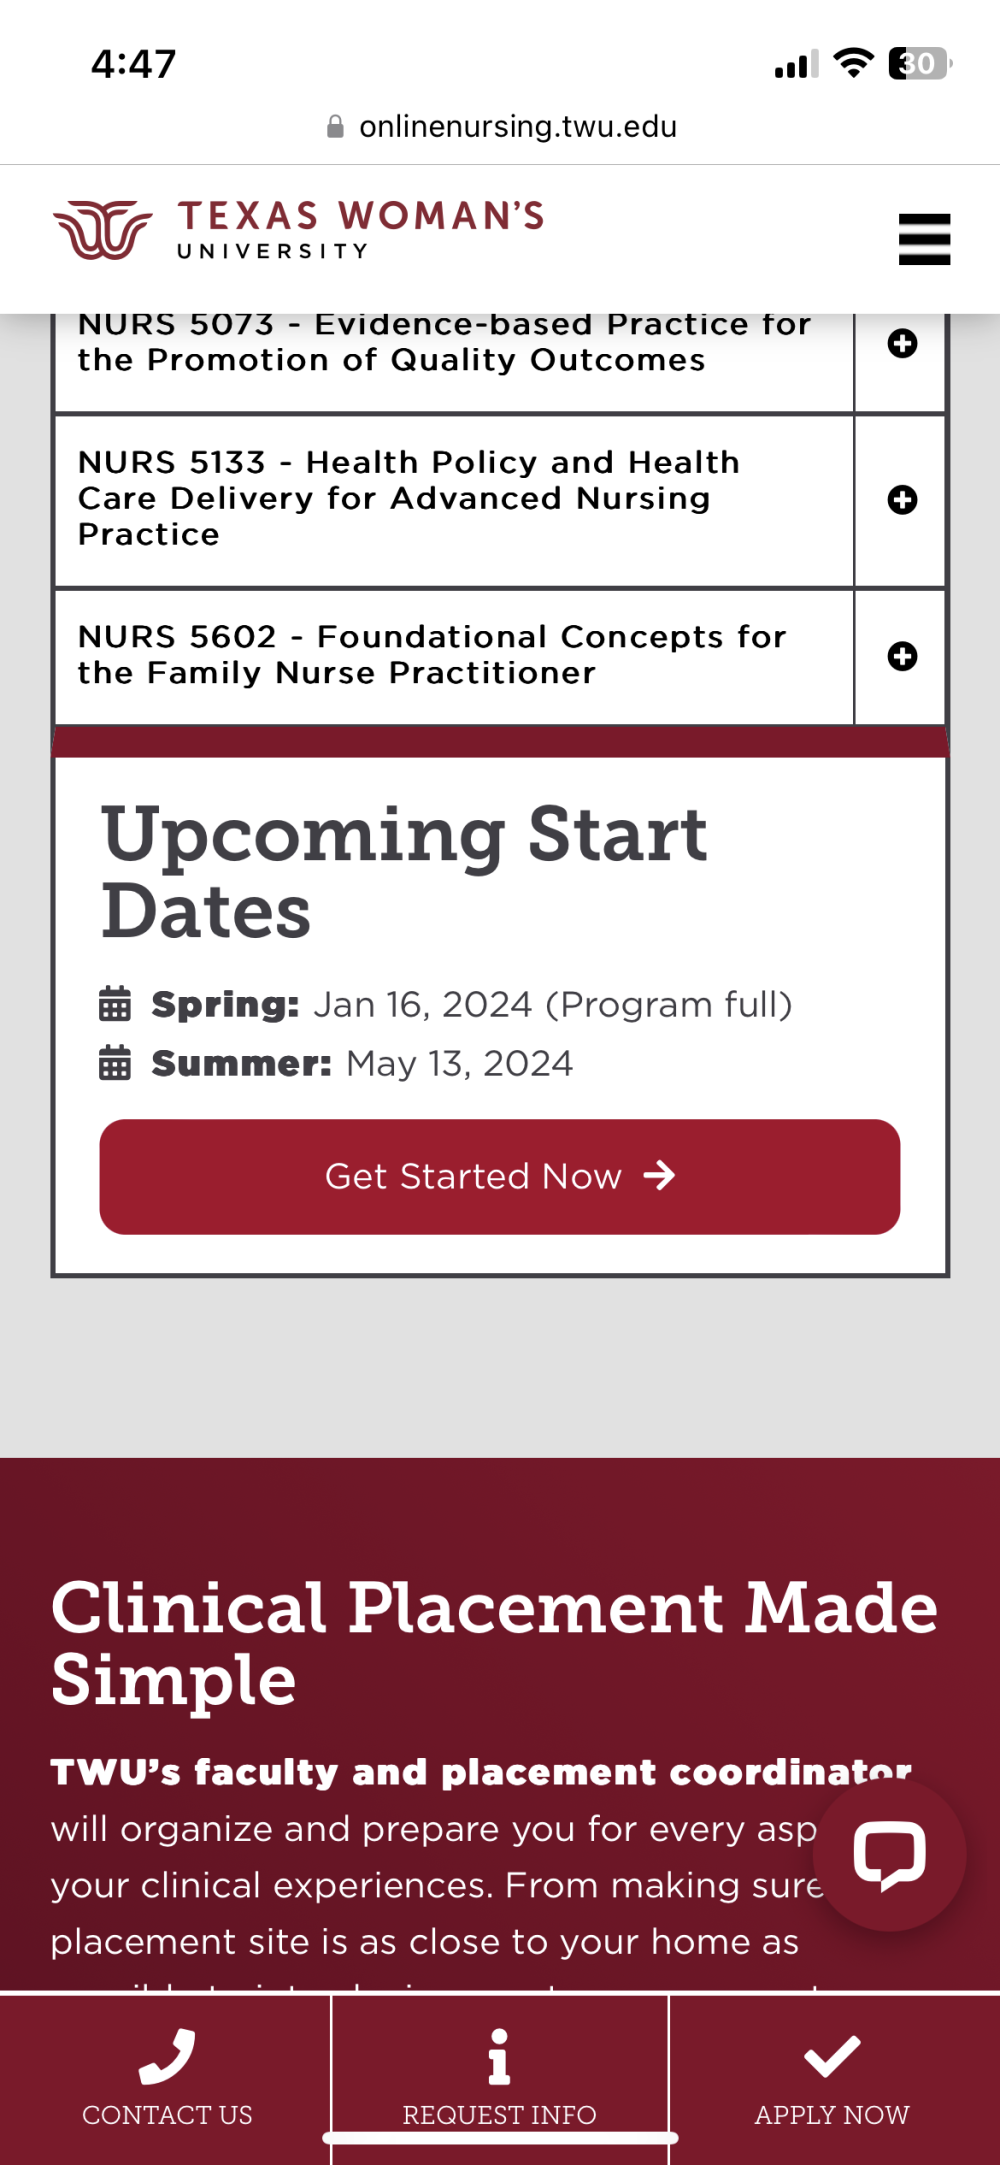Expand NURS 5602 using its plus icon
Screen dimensions: 1000x2165
[x=902, y=656]
